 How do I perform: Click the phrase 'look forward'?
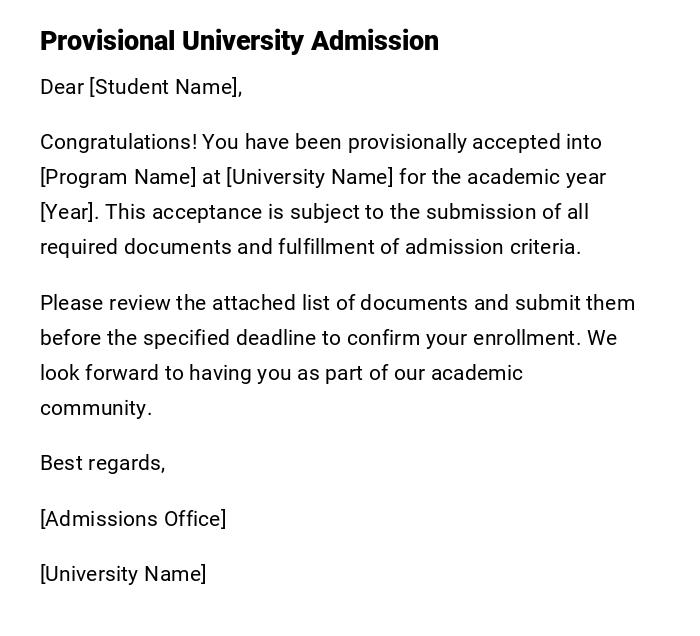coord(100,373)
